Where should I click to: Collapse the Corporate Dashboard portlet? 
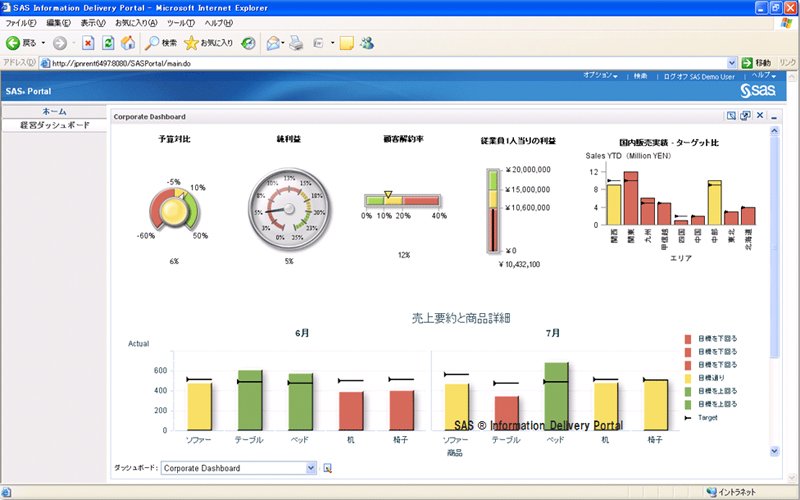coord(774,117)
